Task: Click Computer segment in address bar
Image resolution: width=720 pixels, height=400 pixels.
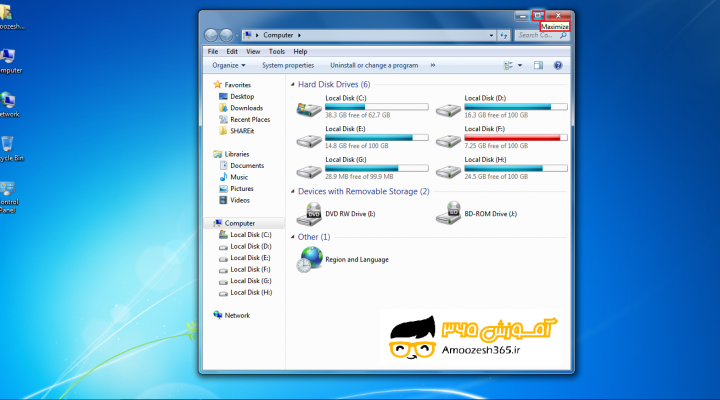Action: [278, 35]
